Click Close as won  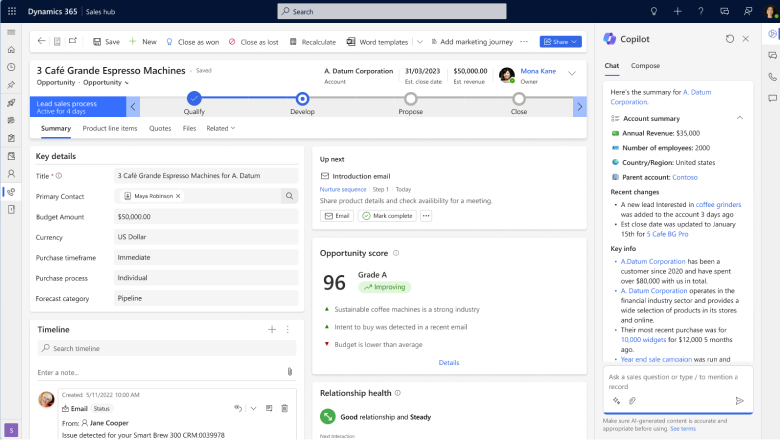click(x=193, y=42)
